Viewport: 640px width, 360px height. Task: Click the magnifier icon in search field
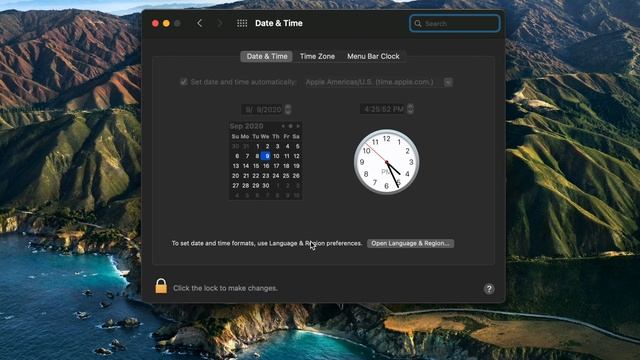418,24
